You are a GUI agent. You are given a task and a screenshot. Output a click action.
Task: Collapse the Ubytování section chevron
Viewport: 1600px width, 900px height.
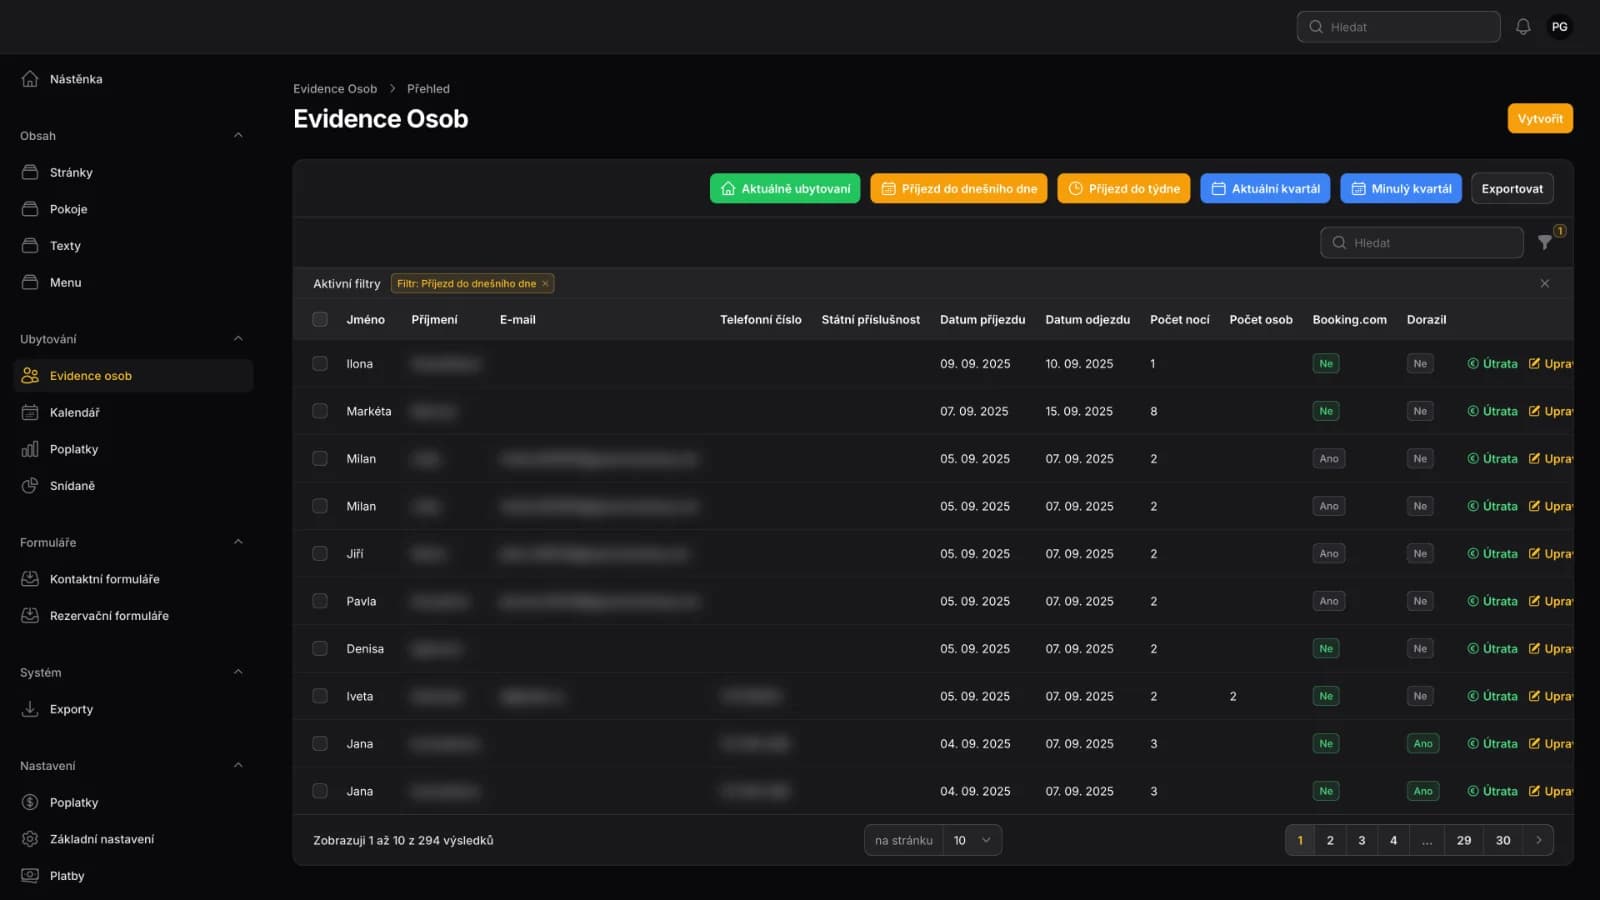pyautogui.click(x=238, y=339)
